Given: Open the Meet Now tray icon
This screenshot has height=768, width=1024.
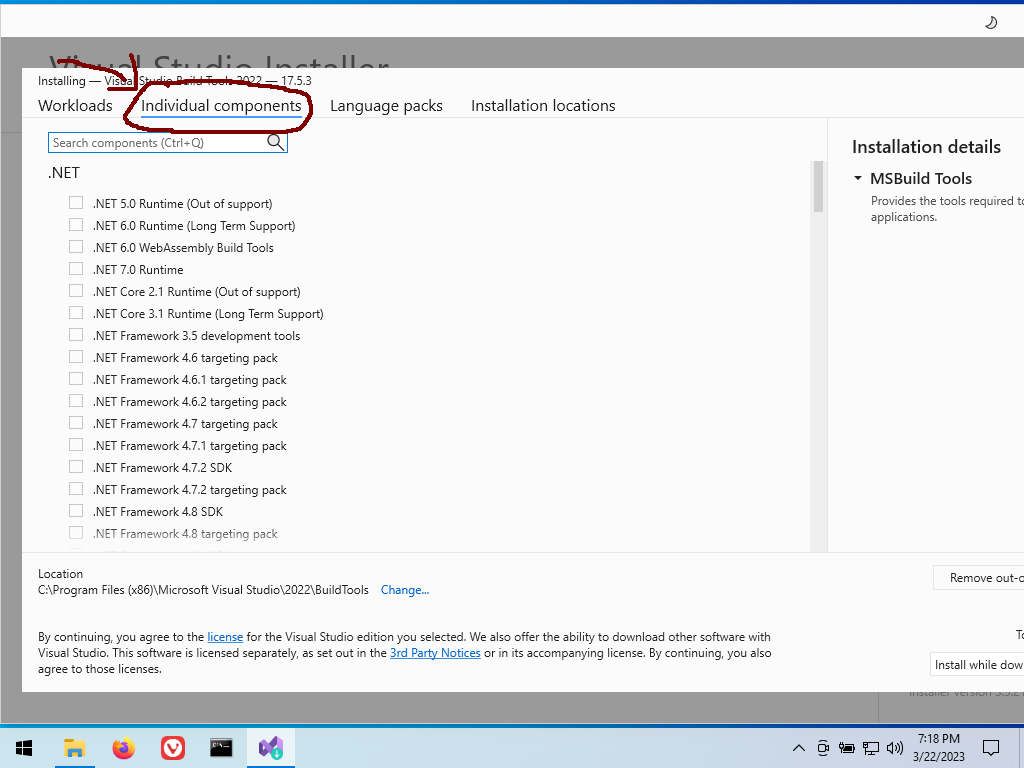Looking at the screenshot, I should (x=823, y=748).
